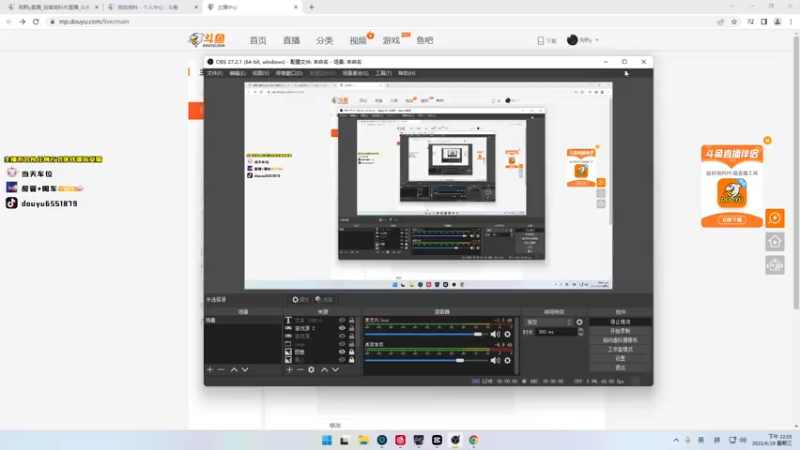Open Douyu Categories nav link
Viewport: 800px width, 450px height.
click(x=324, y=40)
